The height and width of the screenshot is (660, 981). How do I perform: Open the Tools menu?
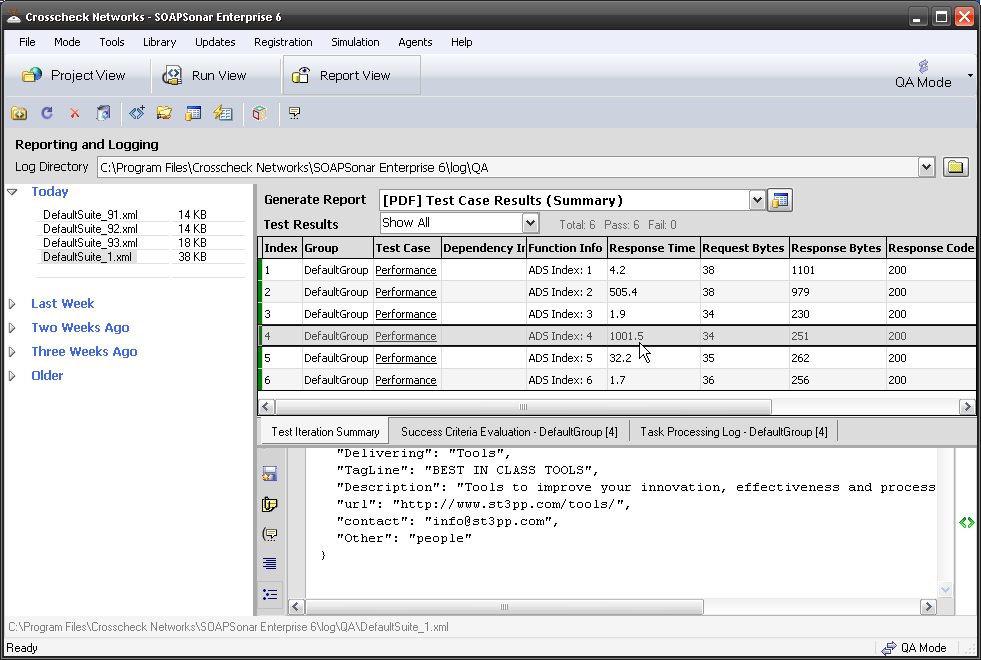[x=111, y=42]
